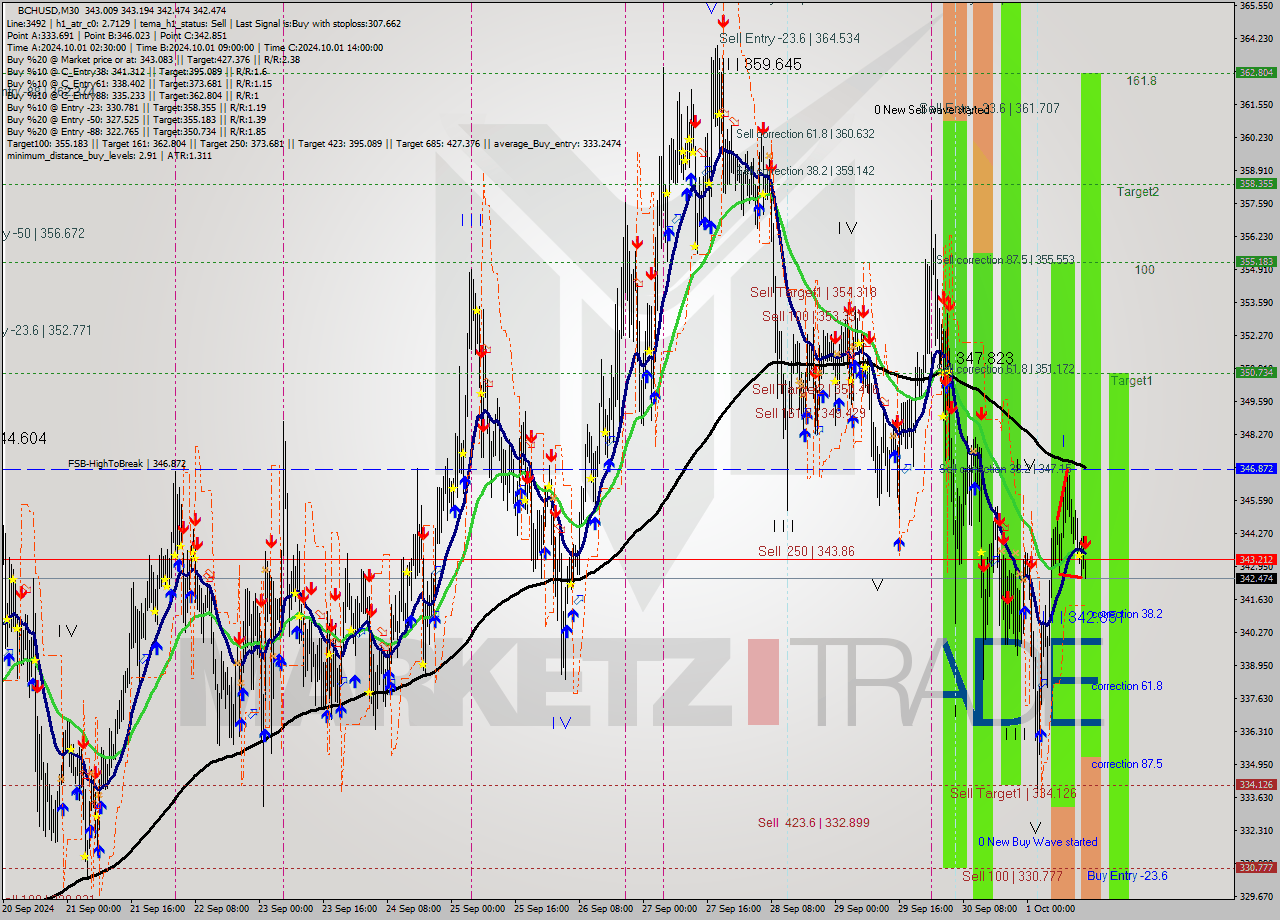This screenshot has width=1280, height=920.
Task: Click 'Last Signal is:Buy with stoploss:307.662' text
Action: [317, 23]
